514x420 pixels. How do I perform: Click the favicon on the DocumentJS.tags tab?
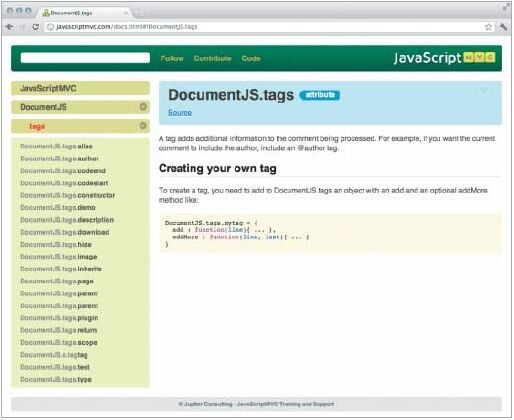[46, 13]
